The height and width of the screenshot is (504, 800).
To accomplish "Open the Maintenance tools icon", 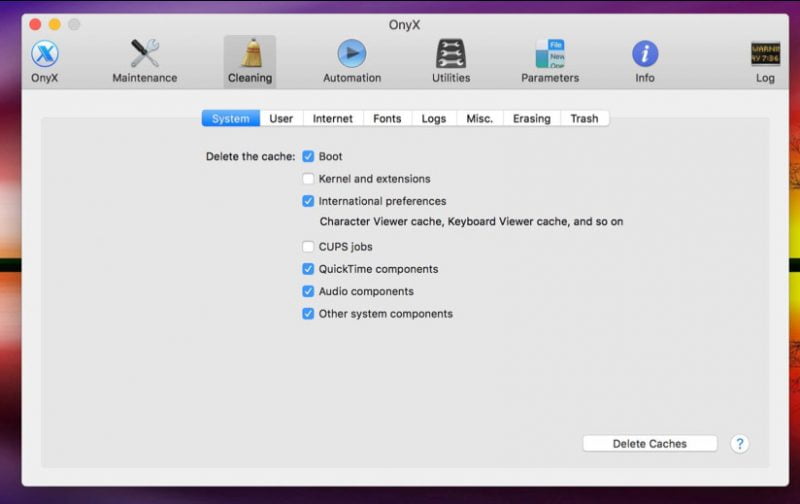I will tap(144, 53).
